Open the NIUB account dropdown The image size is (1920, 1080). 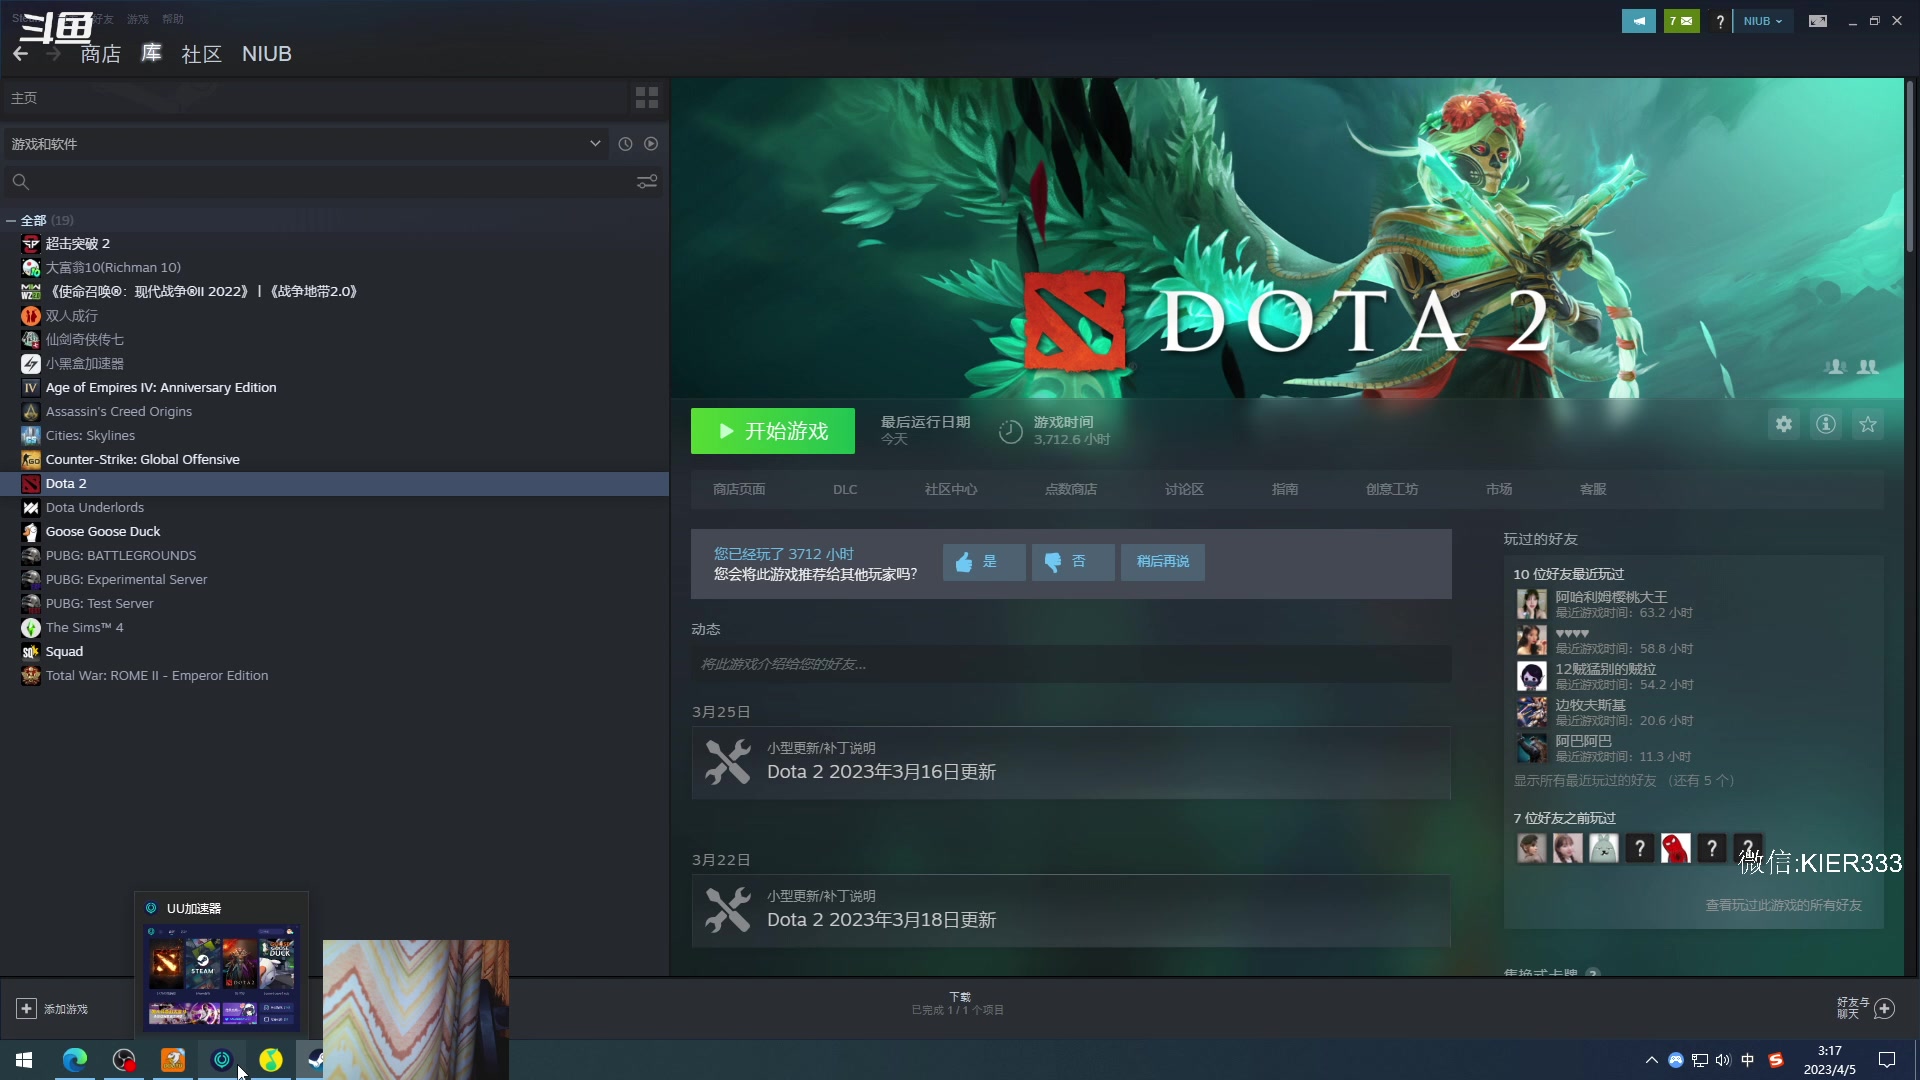point(1762,21)
